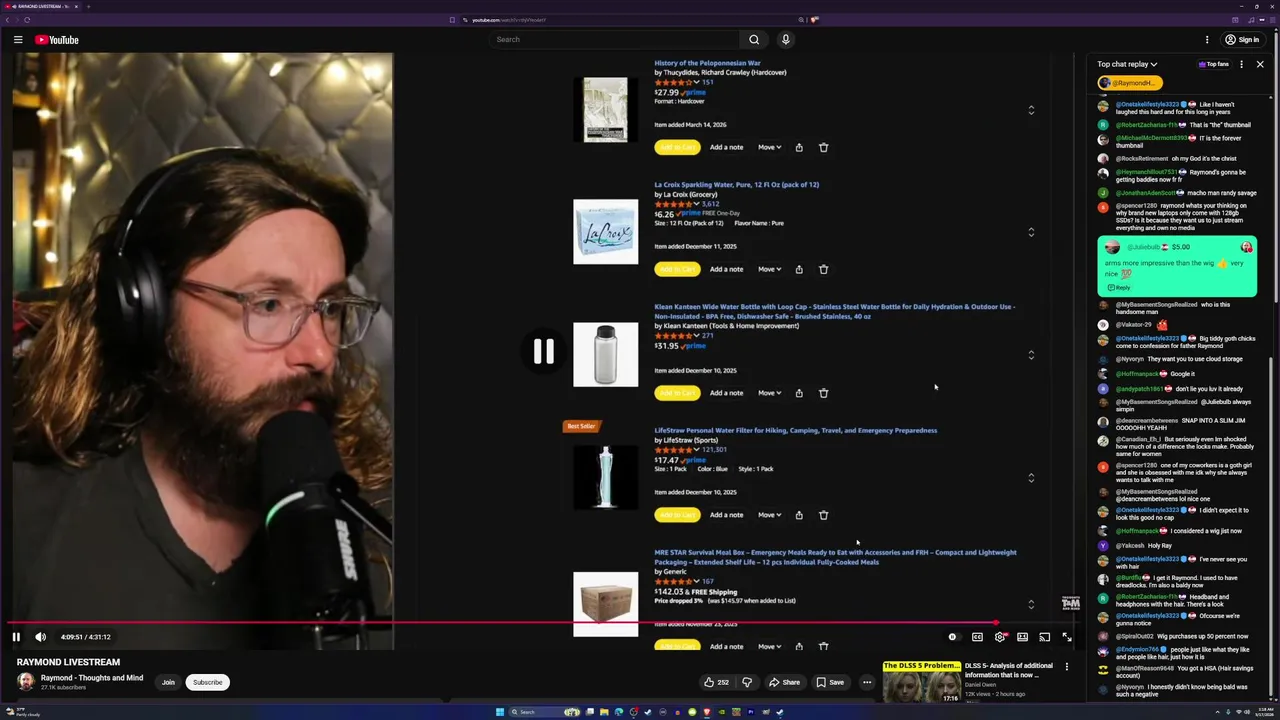1280x720 pixels.
Task: Open Windows Start button on taskbar
Action: (499, 712)
